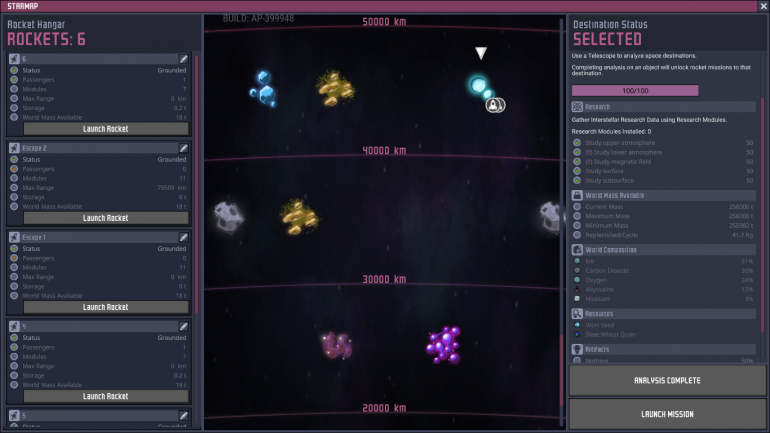Click the rename pencil icon for rocket 6
Image resolution: width=770 pixels, height=433 pixels.
[x=183, y=59]
